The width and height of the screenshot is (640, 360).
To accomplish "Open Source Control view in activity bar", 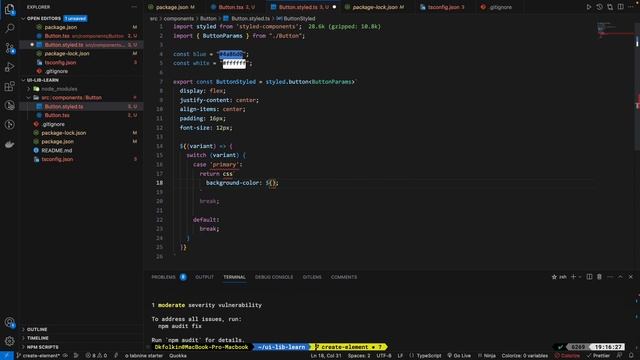I will coord(9,48).
